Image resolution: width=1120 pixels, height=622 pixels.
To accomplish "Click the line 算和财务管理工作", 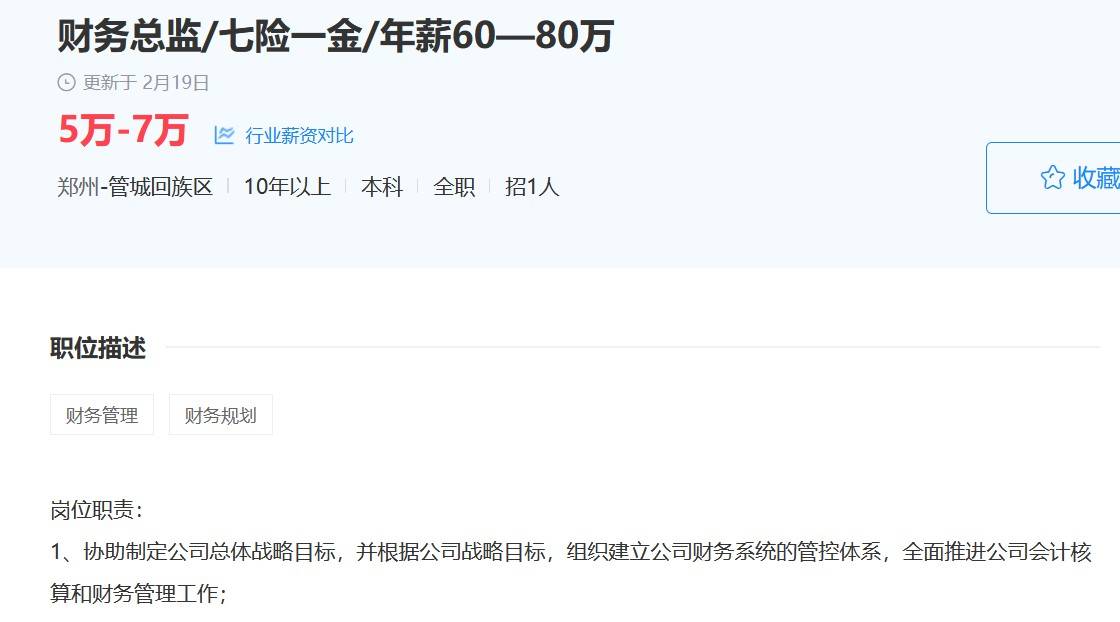I will [x=138, y=593].
